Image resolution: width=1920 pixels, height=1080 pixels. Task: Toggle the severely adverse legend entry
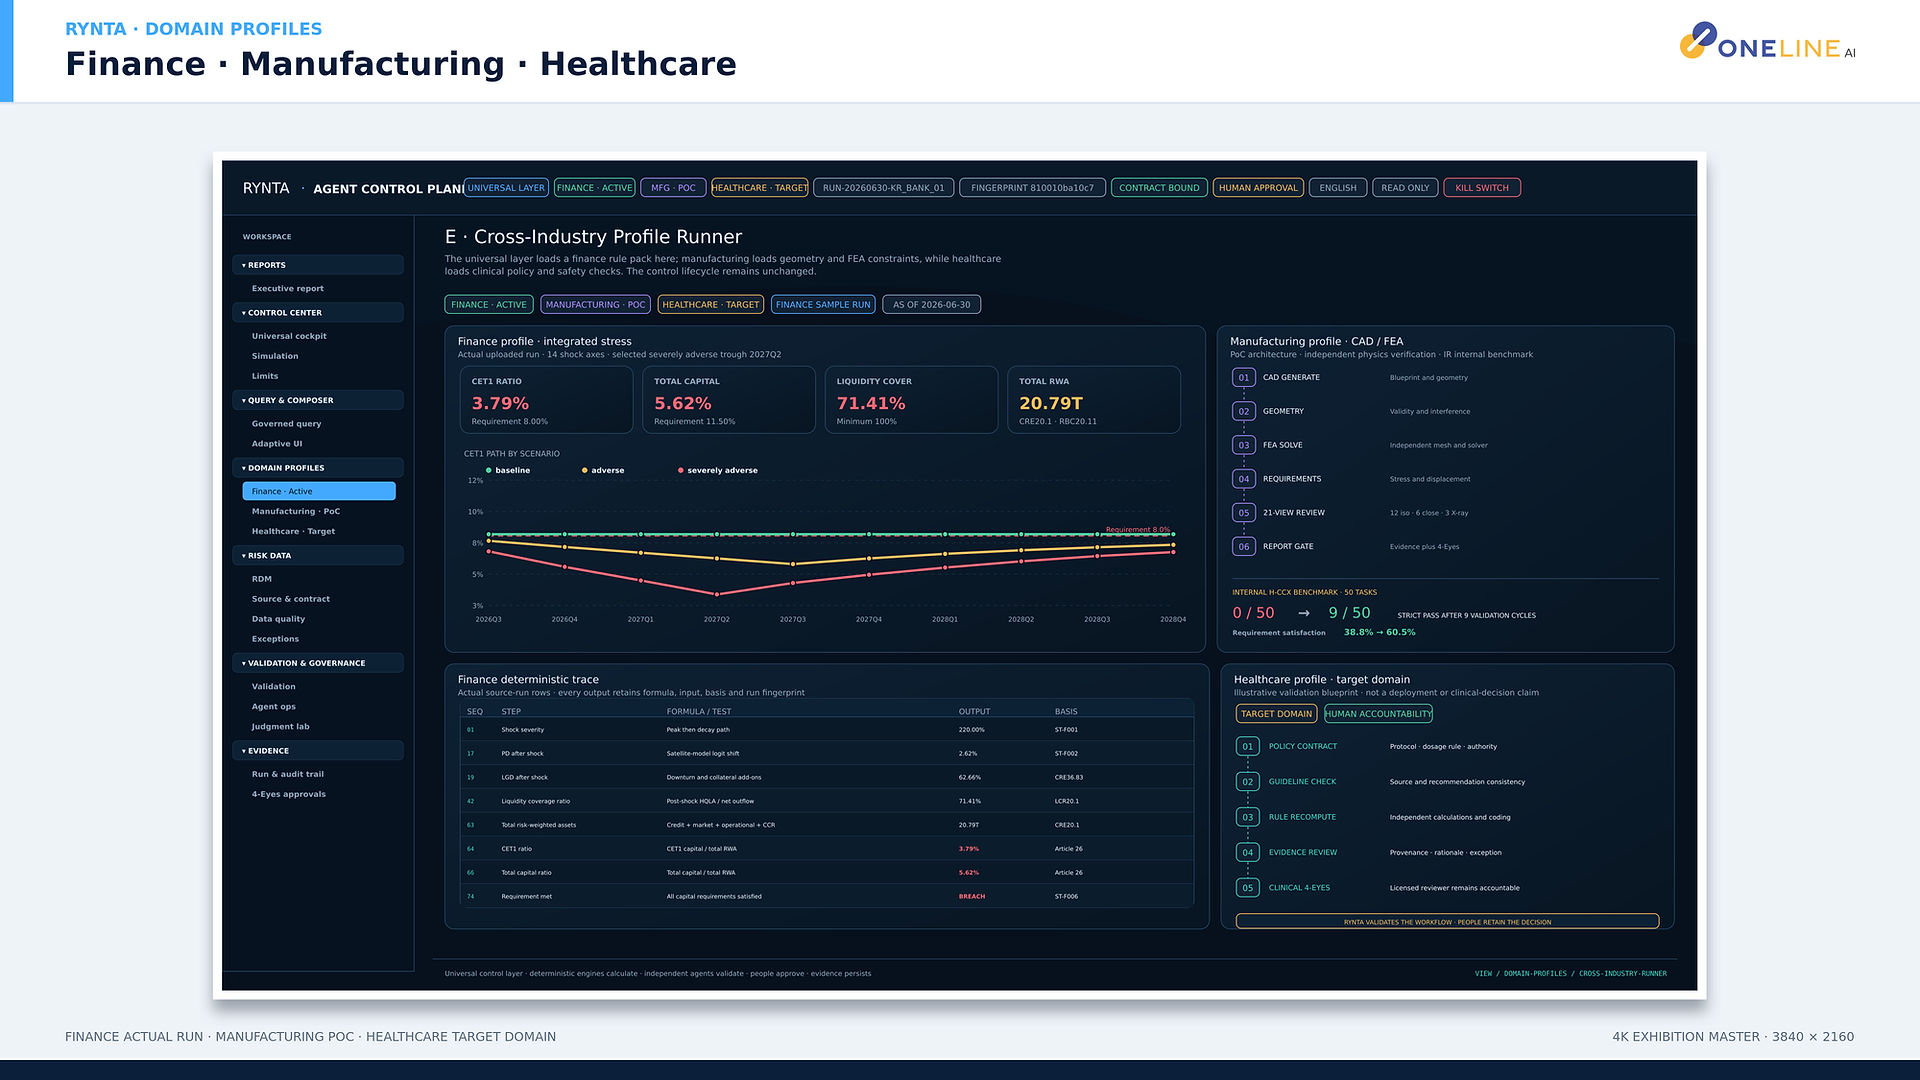pyautogui.click(x=718, y=470)
